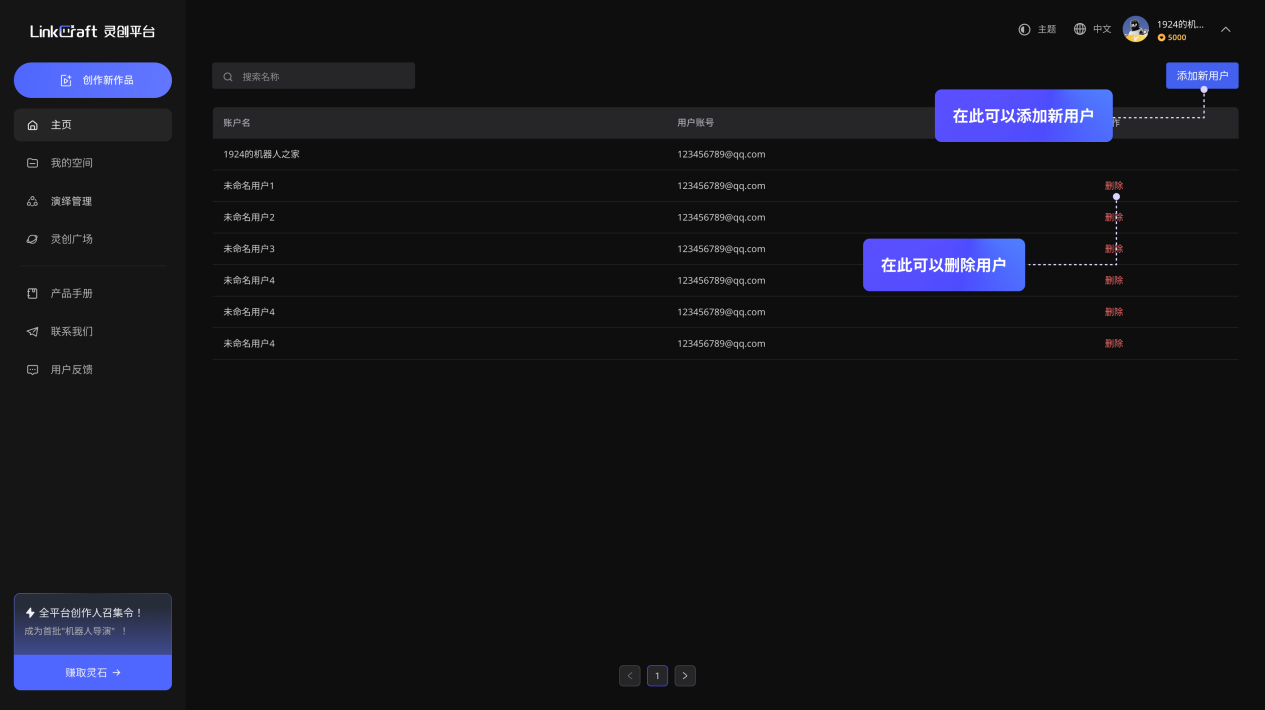Delete user 未命名用户1
Viewport: 1265px width, 710px height.
(x=1113, y=186)
